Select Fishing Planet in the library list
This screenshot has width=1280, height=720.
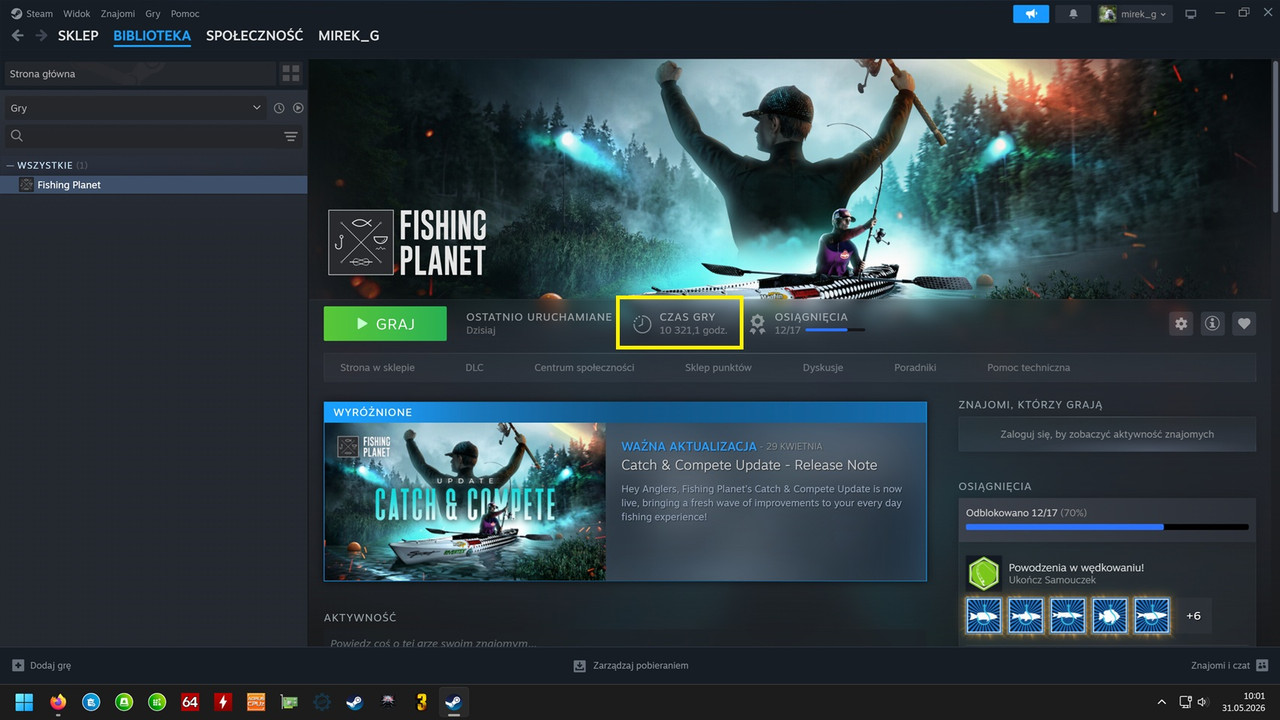[154, 185]
